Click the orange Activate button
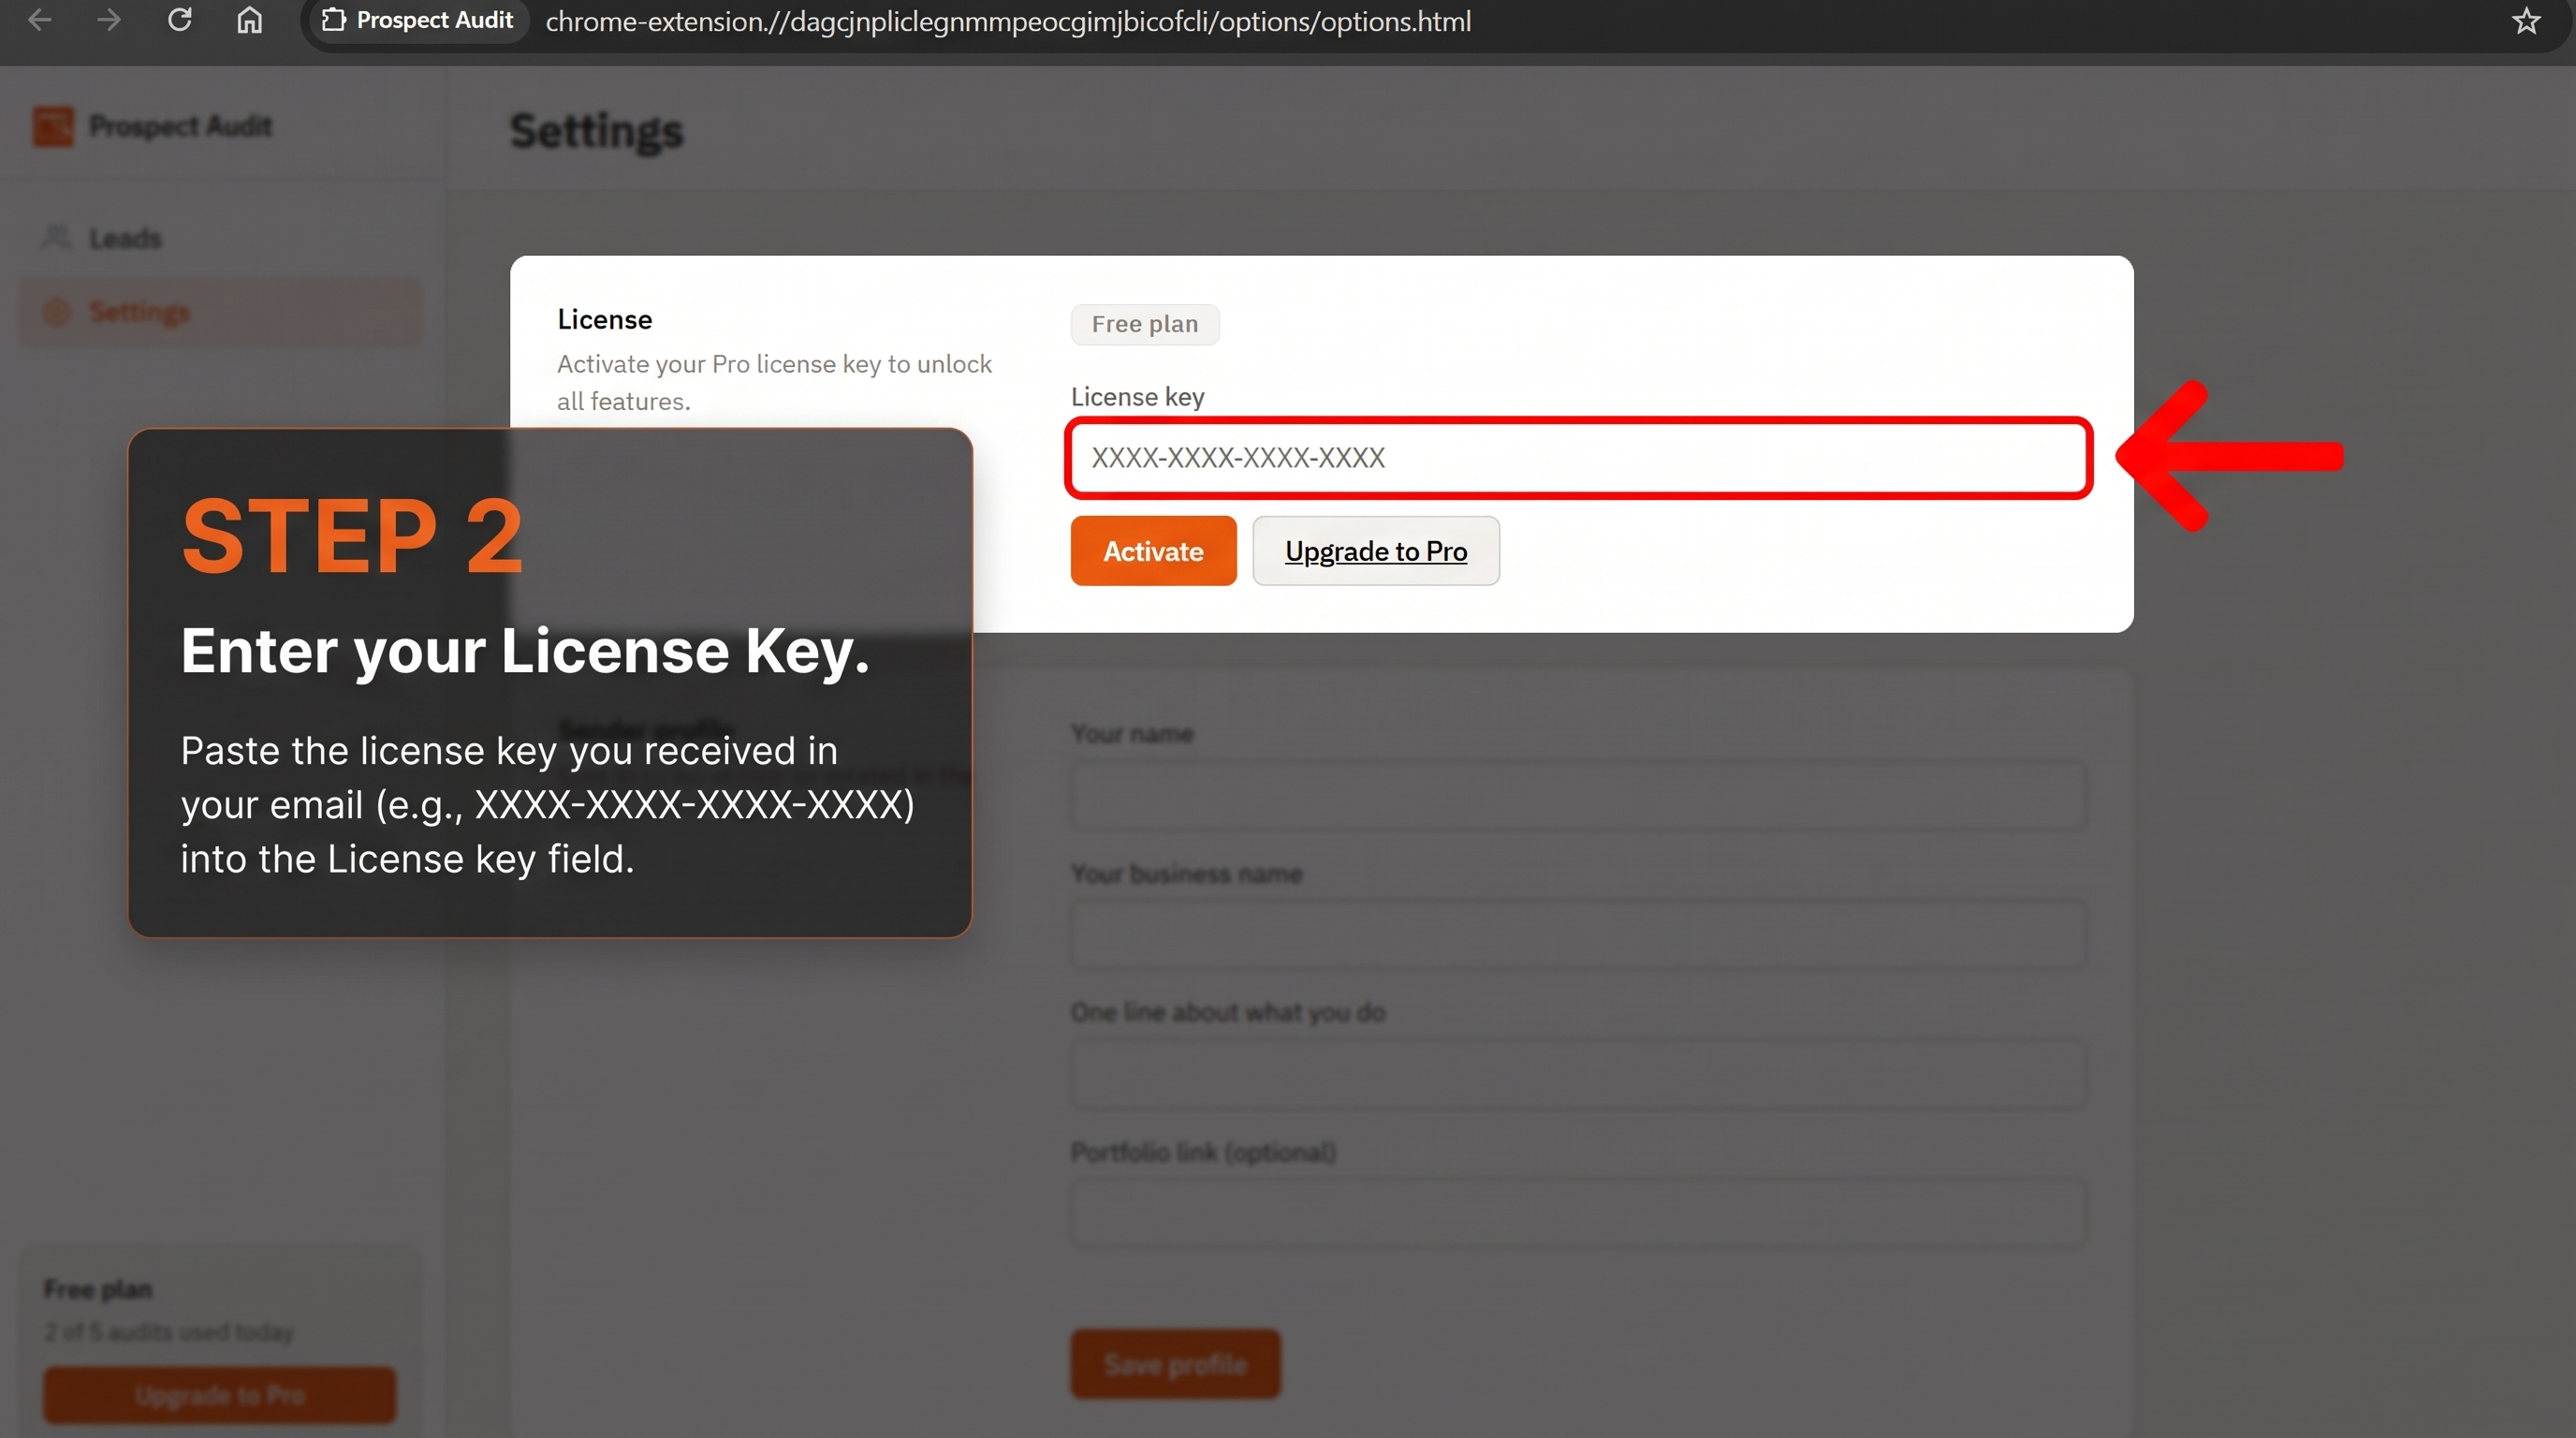This screenshot has height=1438, width=2576. click(1153, 551)
